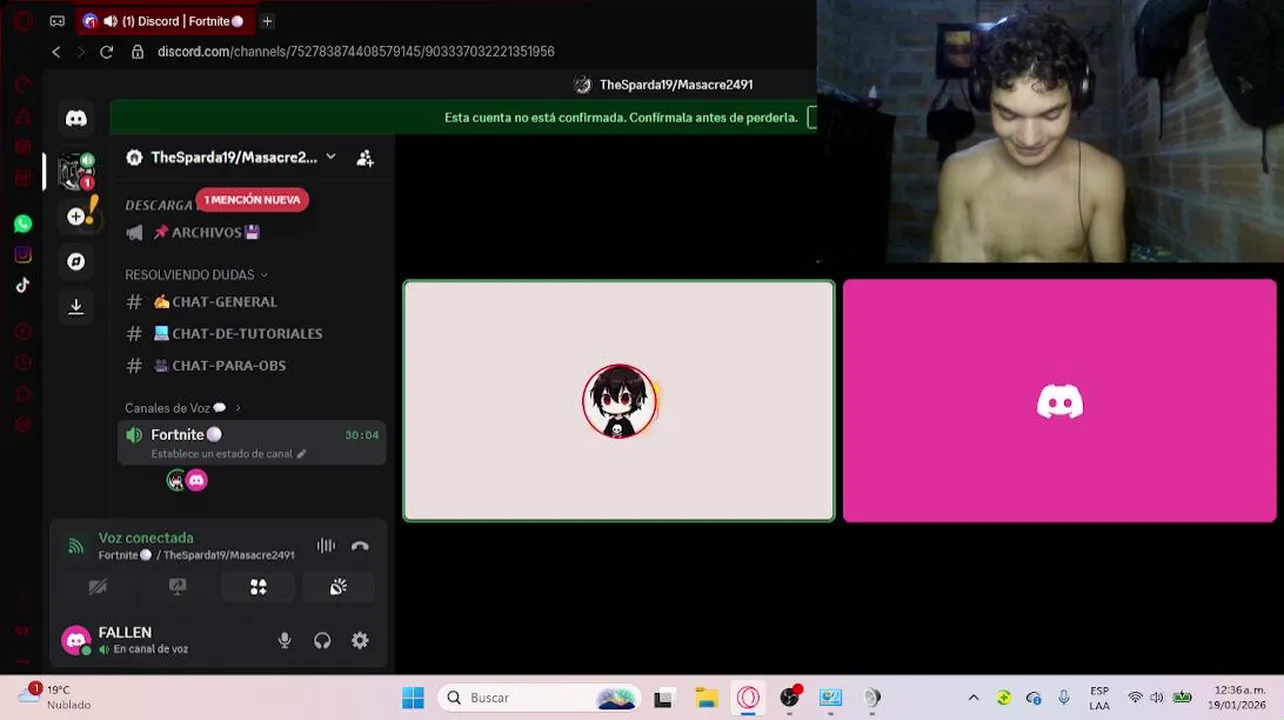Collapse the RESOLVIENDO DUDAS category
Screen dimensions: 1284x720
click(x=196, y=274)
